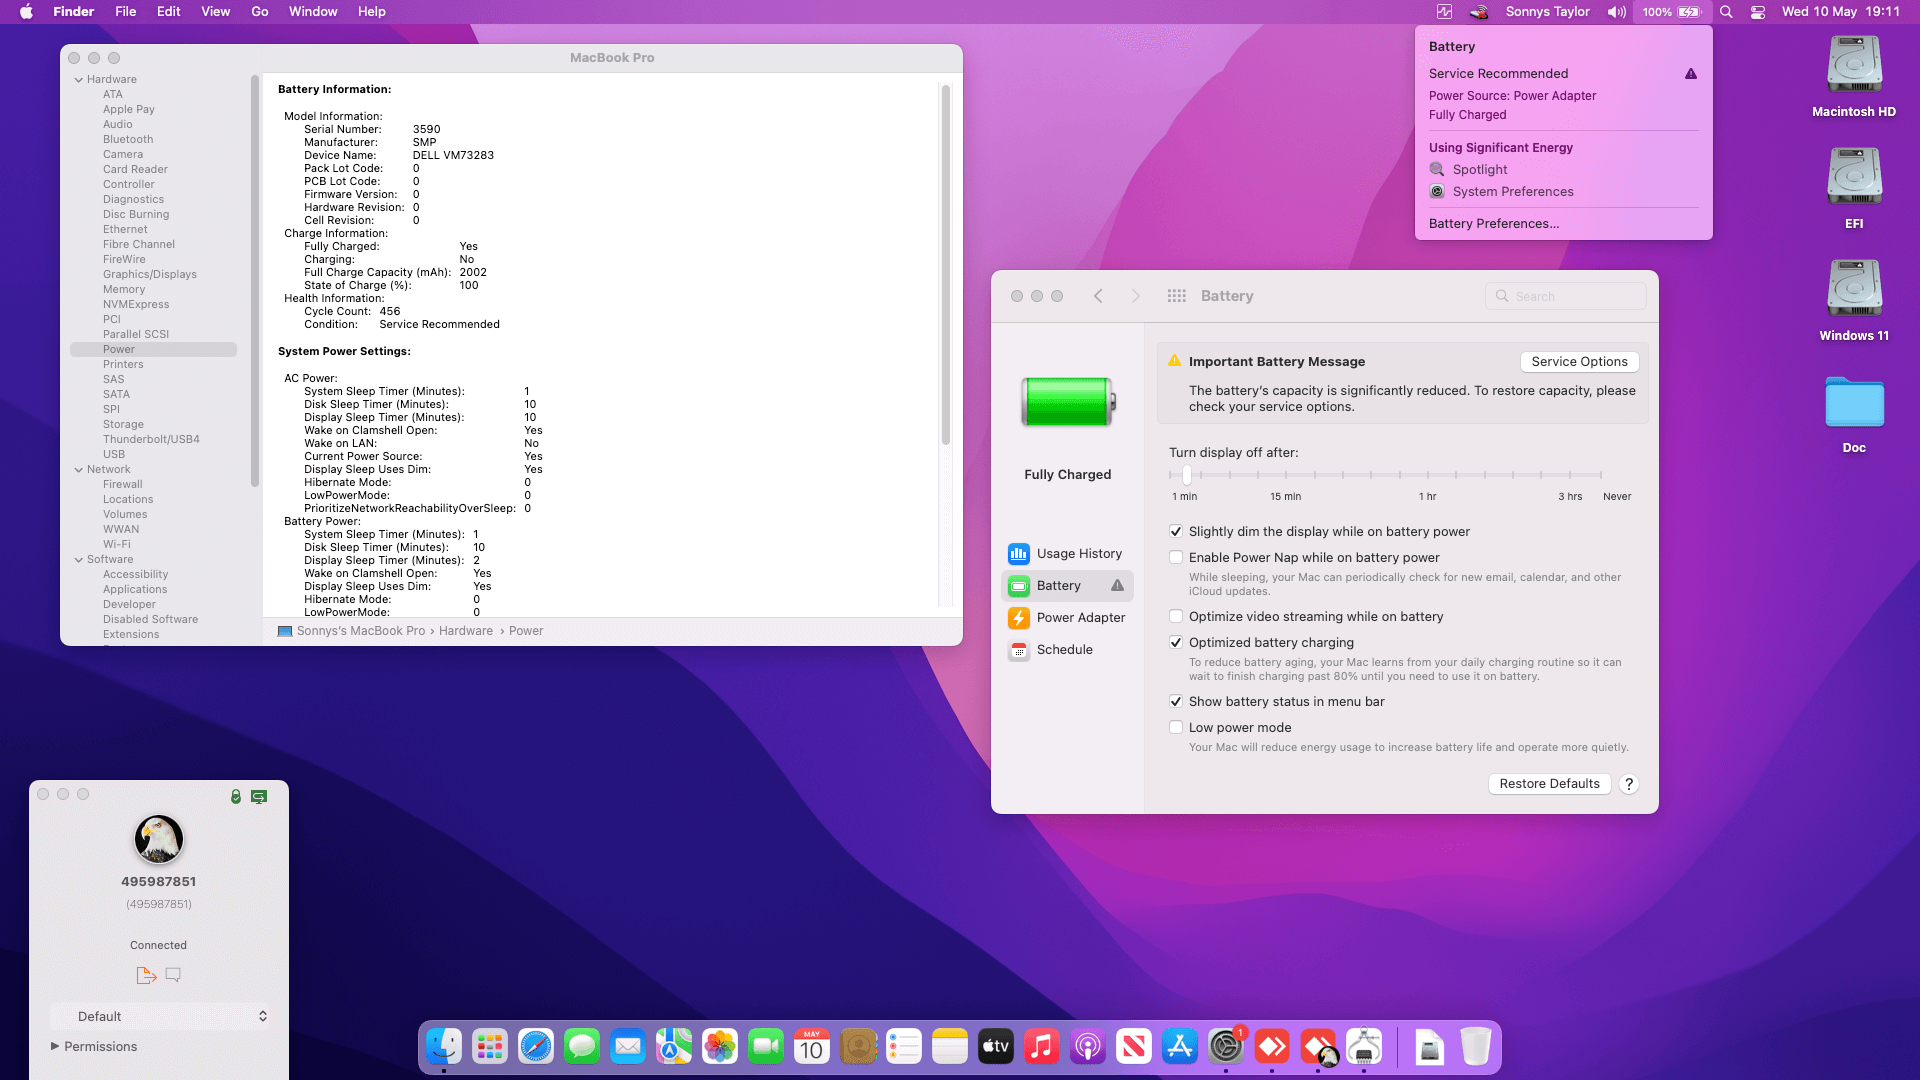Enable Power Nap while on battery power
The image size is (1920, 1080).
point(1176,558)
